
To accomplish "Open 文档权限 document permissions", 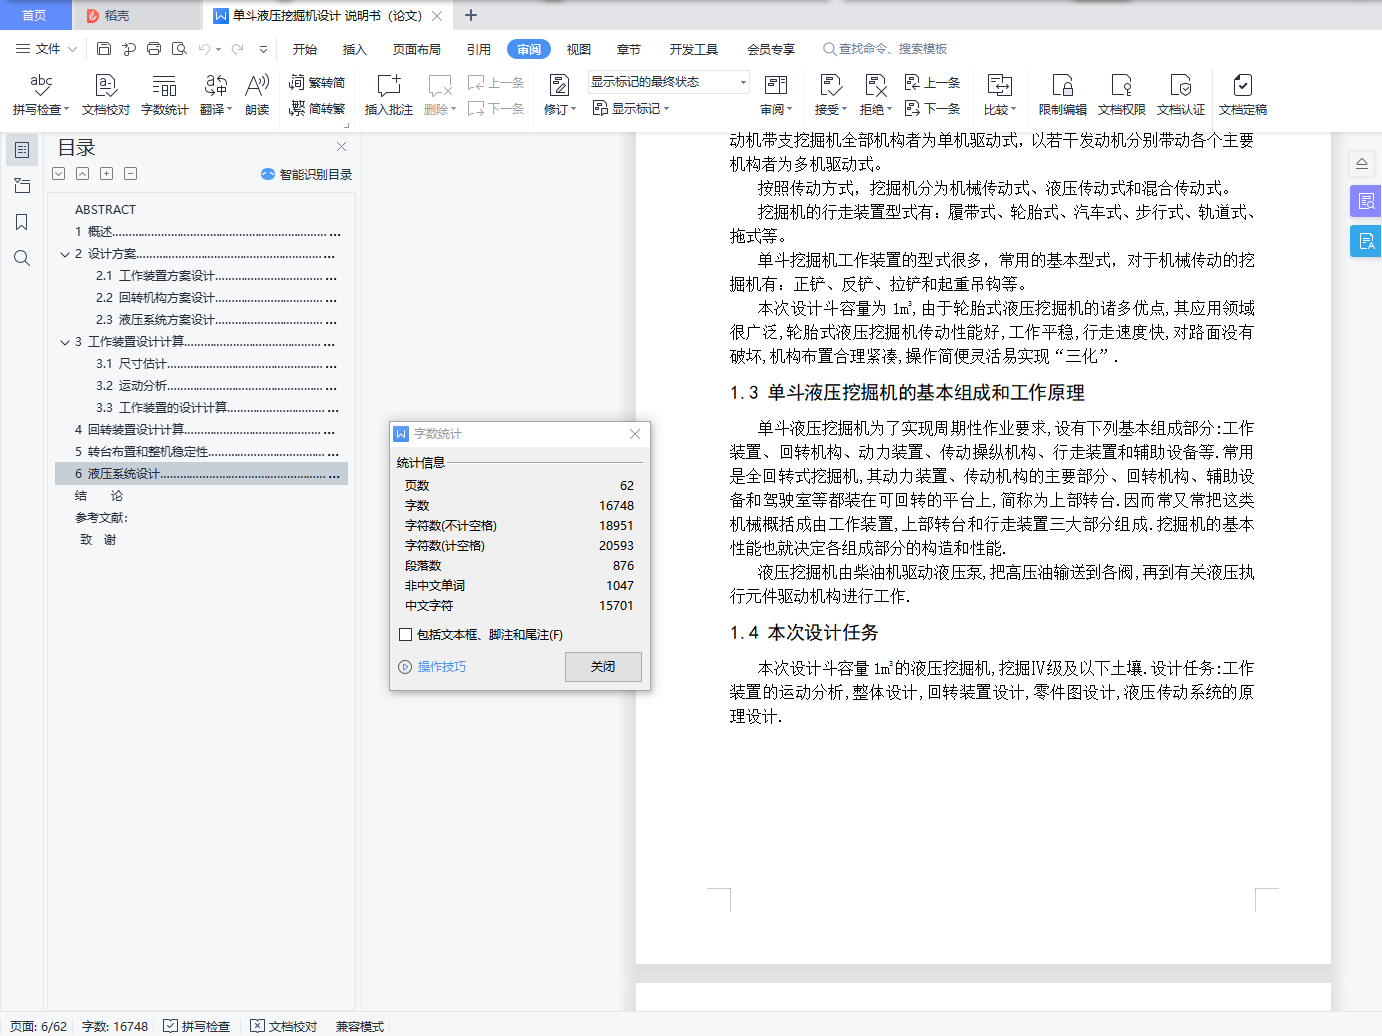I will (1122, 95).
